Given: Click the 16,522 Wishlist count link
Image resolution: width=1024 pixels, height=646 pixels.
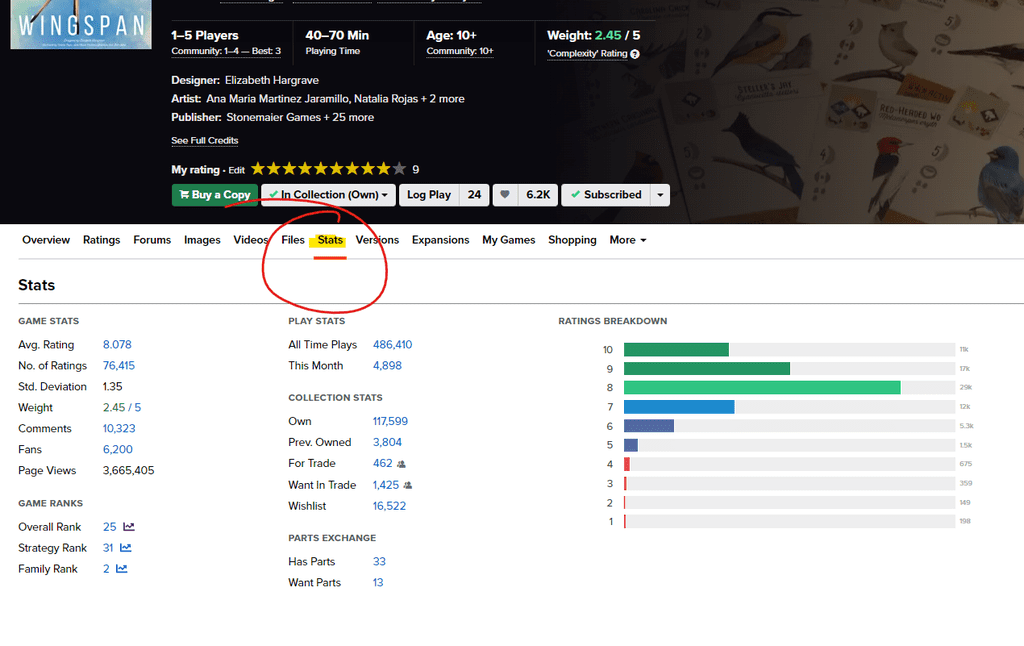Looking at the screenshot, I should click(x=389, y=506).
